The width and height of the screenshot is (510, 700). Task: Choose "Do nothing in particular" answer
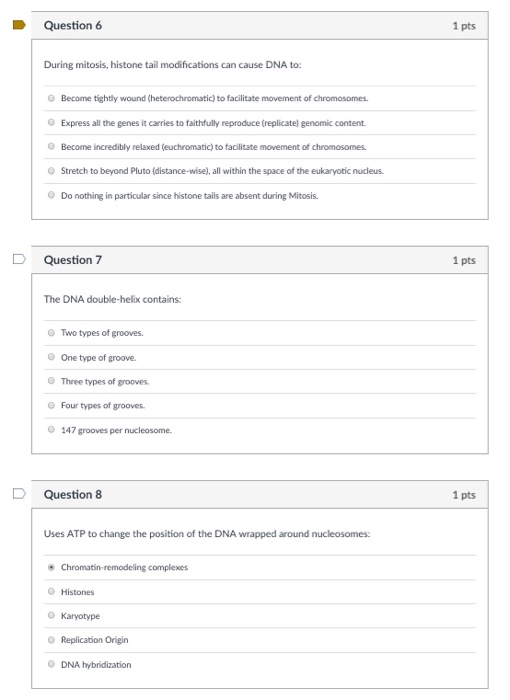51,195
